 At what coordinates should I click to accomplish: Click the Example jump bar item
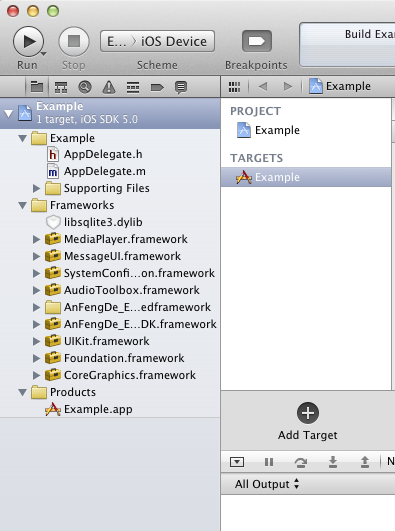tap(340, 86)
